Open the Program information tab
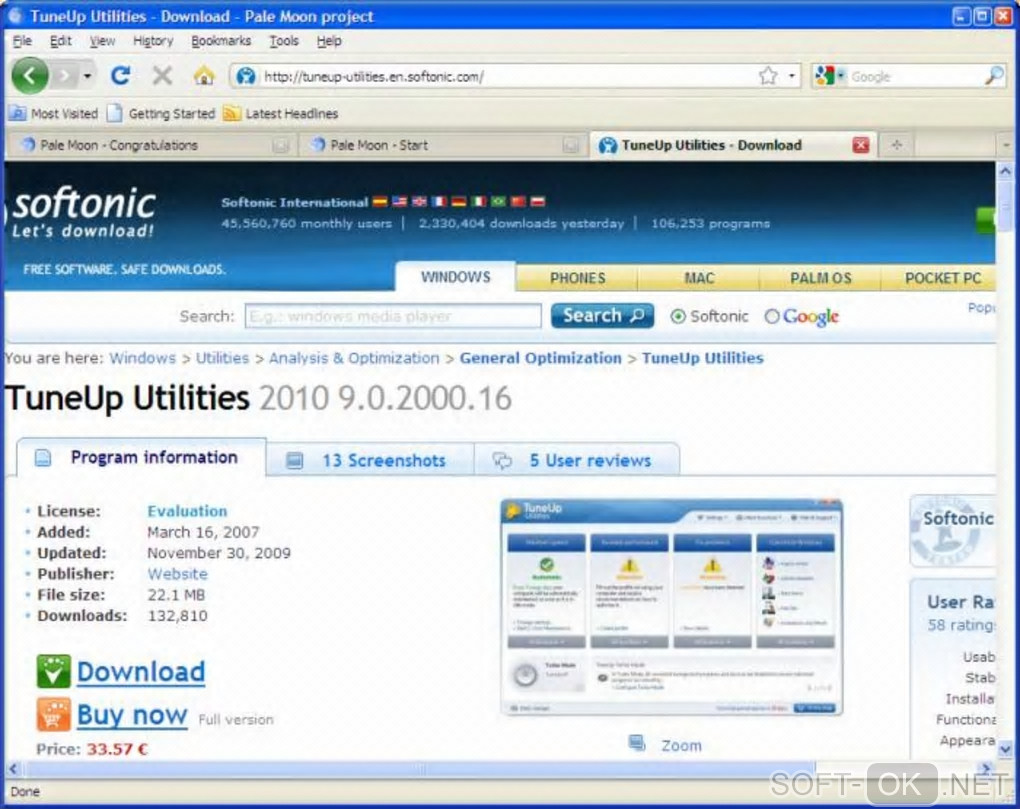Screen dimensions: 1020x809 142,457
